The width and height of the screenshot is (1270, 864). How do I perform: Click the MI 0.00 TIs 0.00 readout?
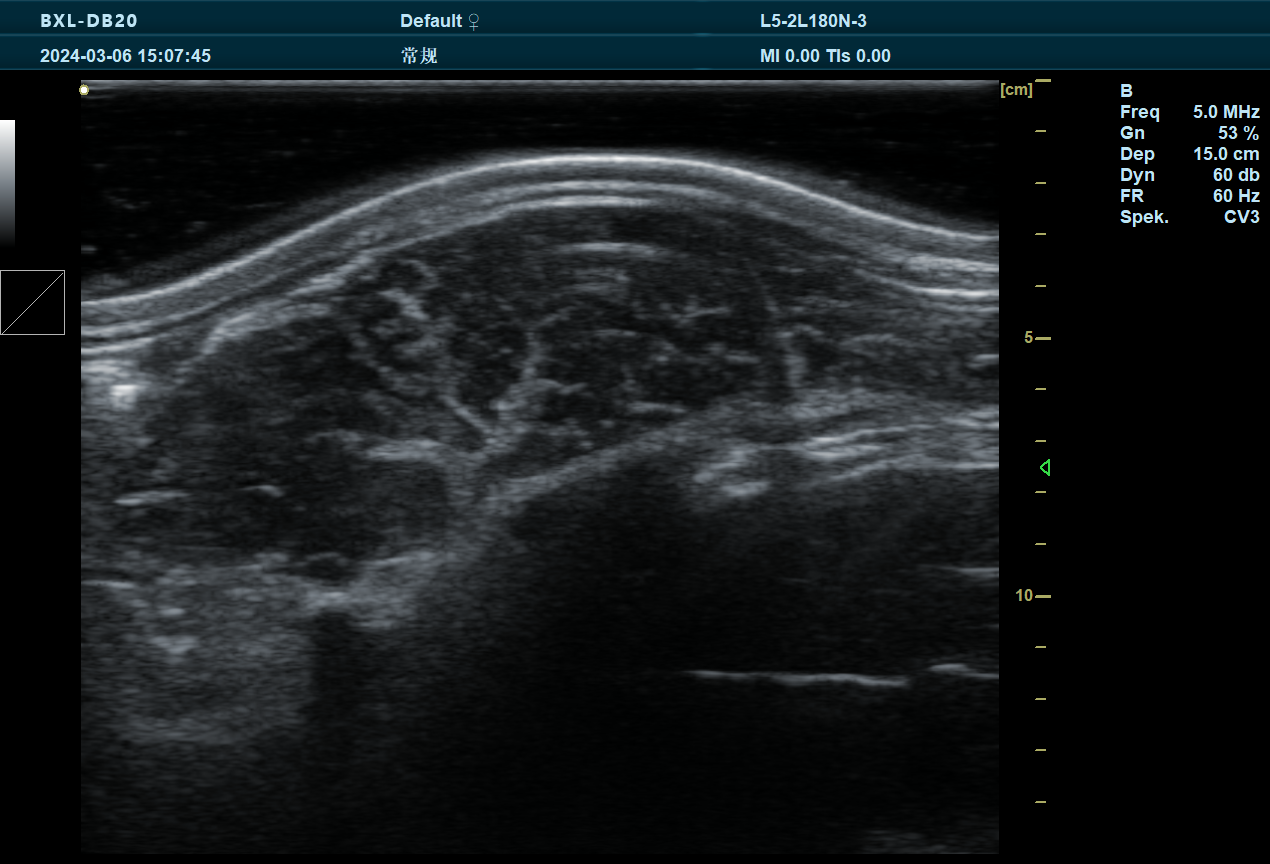tap(825, 56)
